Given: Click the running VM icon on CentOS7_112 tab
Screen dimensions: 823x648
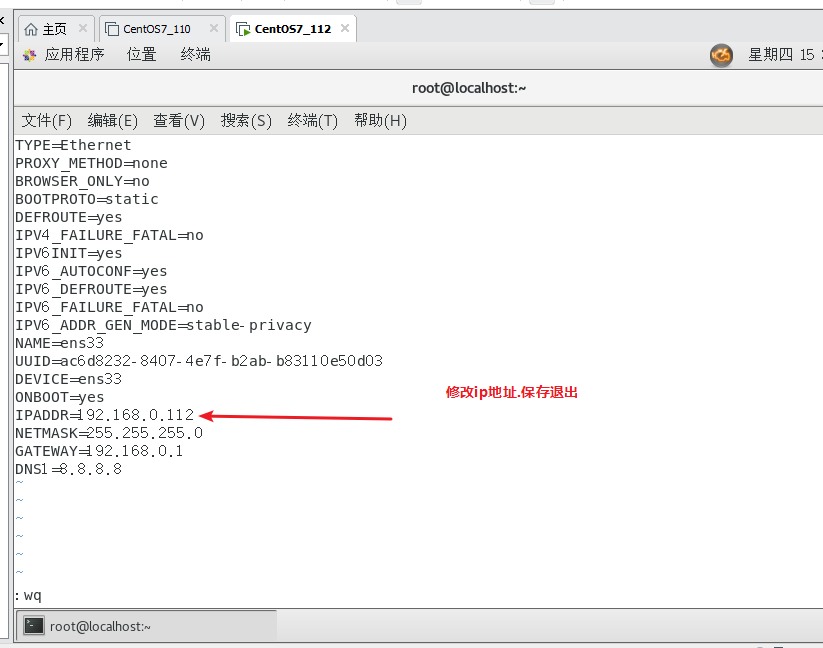Looking at the screenshot, I should [x=243, y=29].
